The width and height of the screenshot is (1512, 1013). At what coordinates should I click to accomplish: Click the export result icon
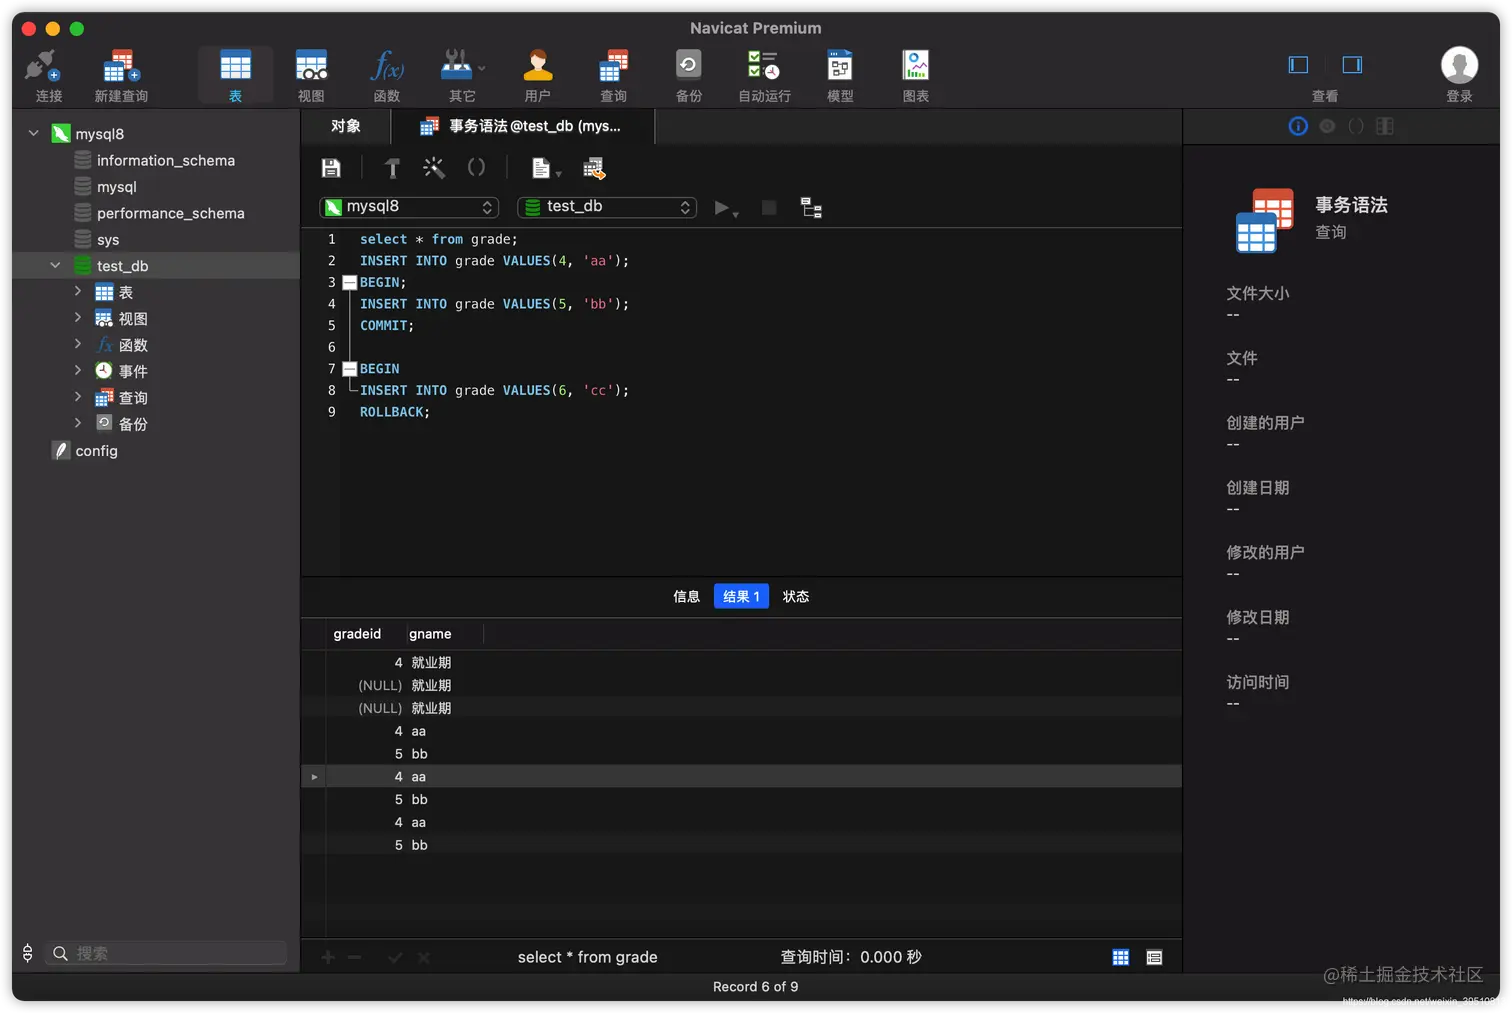click(x=594, y=168)
